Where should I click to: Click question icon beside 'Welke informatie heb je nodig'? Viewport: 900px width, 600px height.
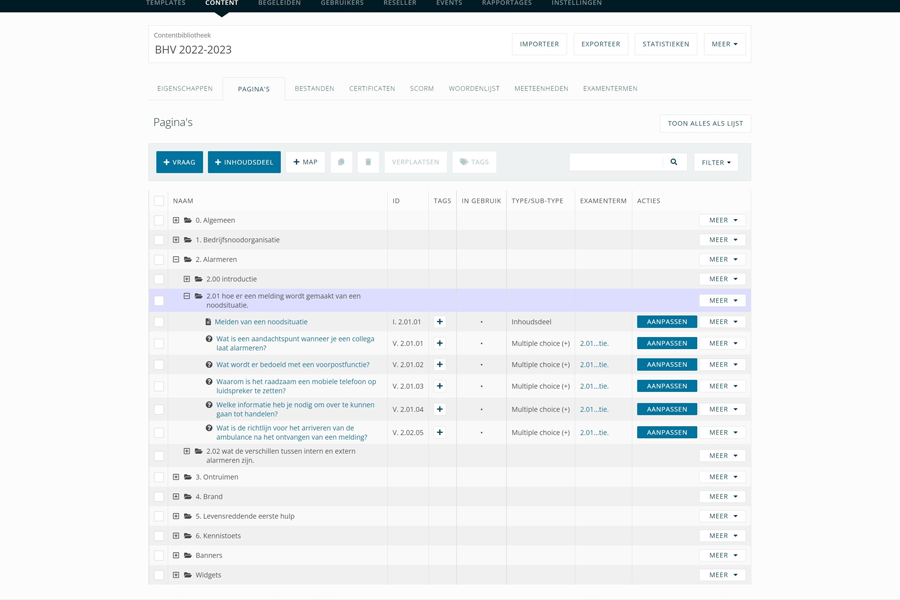coord(209,405)
